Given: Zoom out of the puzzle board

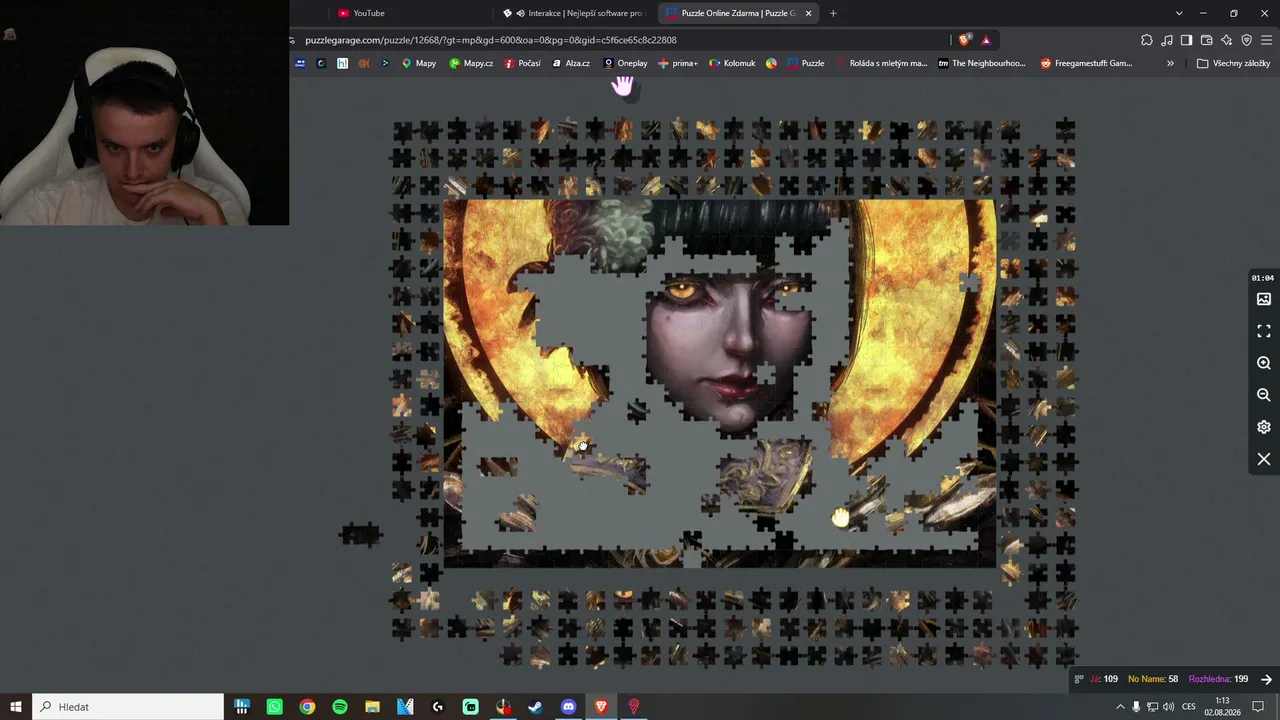Looking at the screenshot, I should tap(1264, 395).
